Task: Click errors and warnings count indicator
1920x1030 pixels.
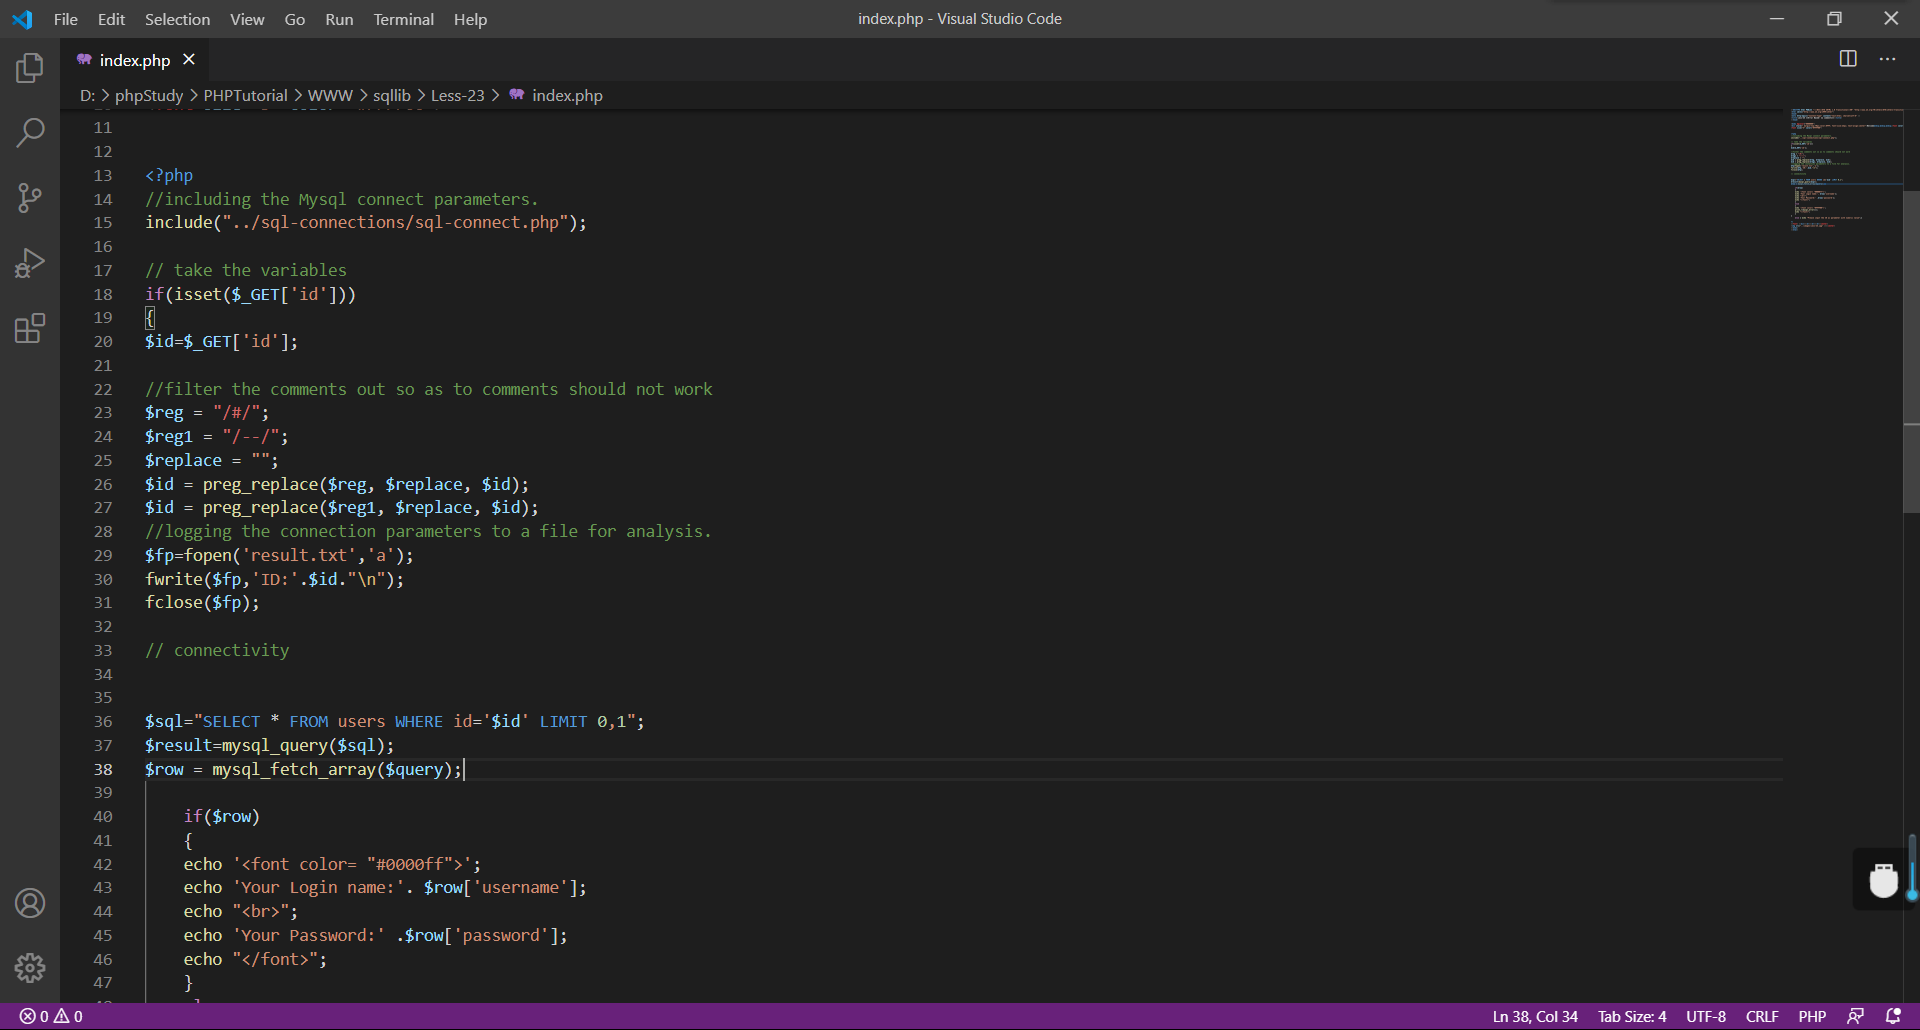Action: coord(51,1016)
